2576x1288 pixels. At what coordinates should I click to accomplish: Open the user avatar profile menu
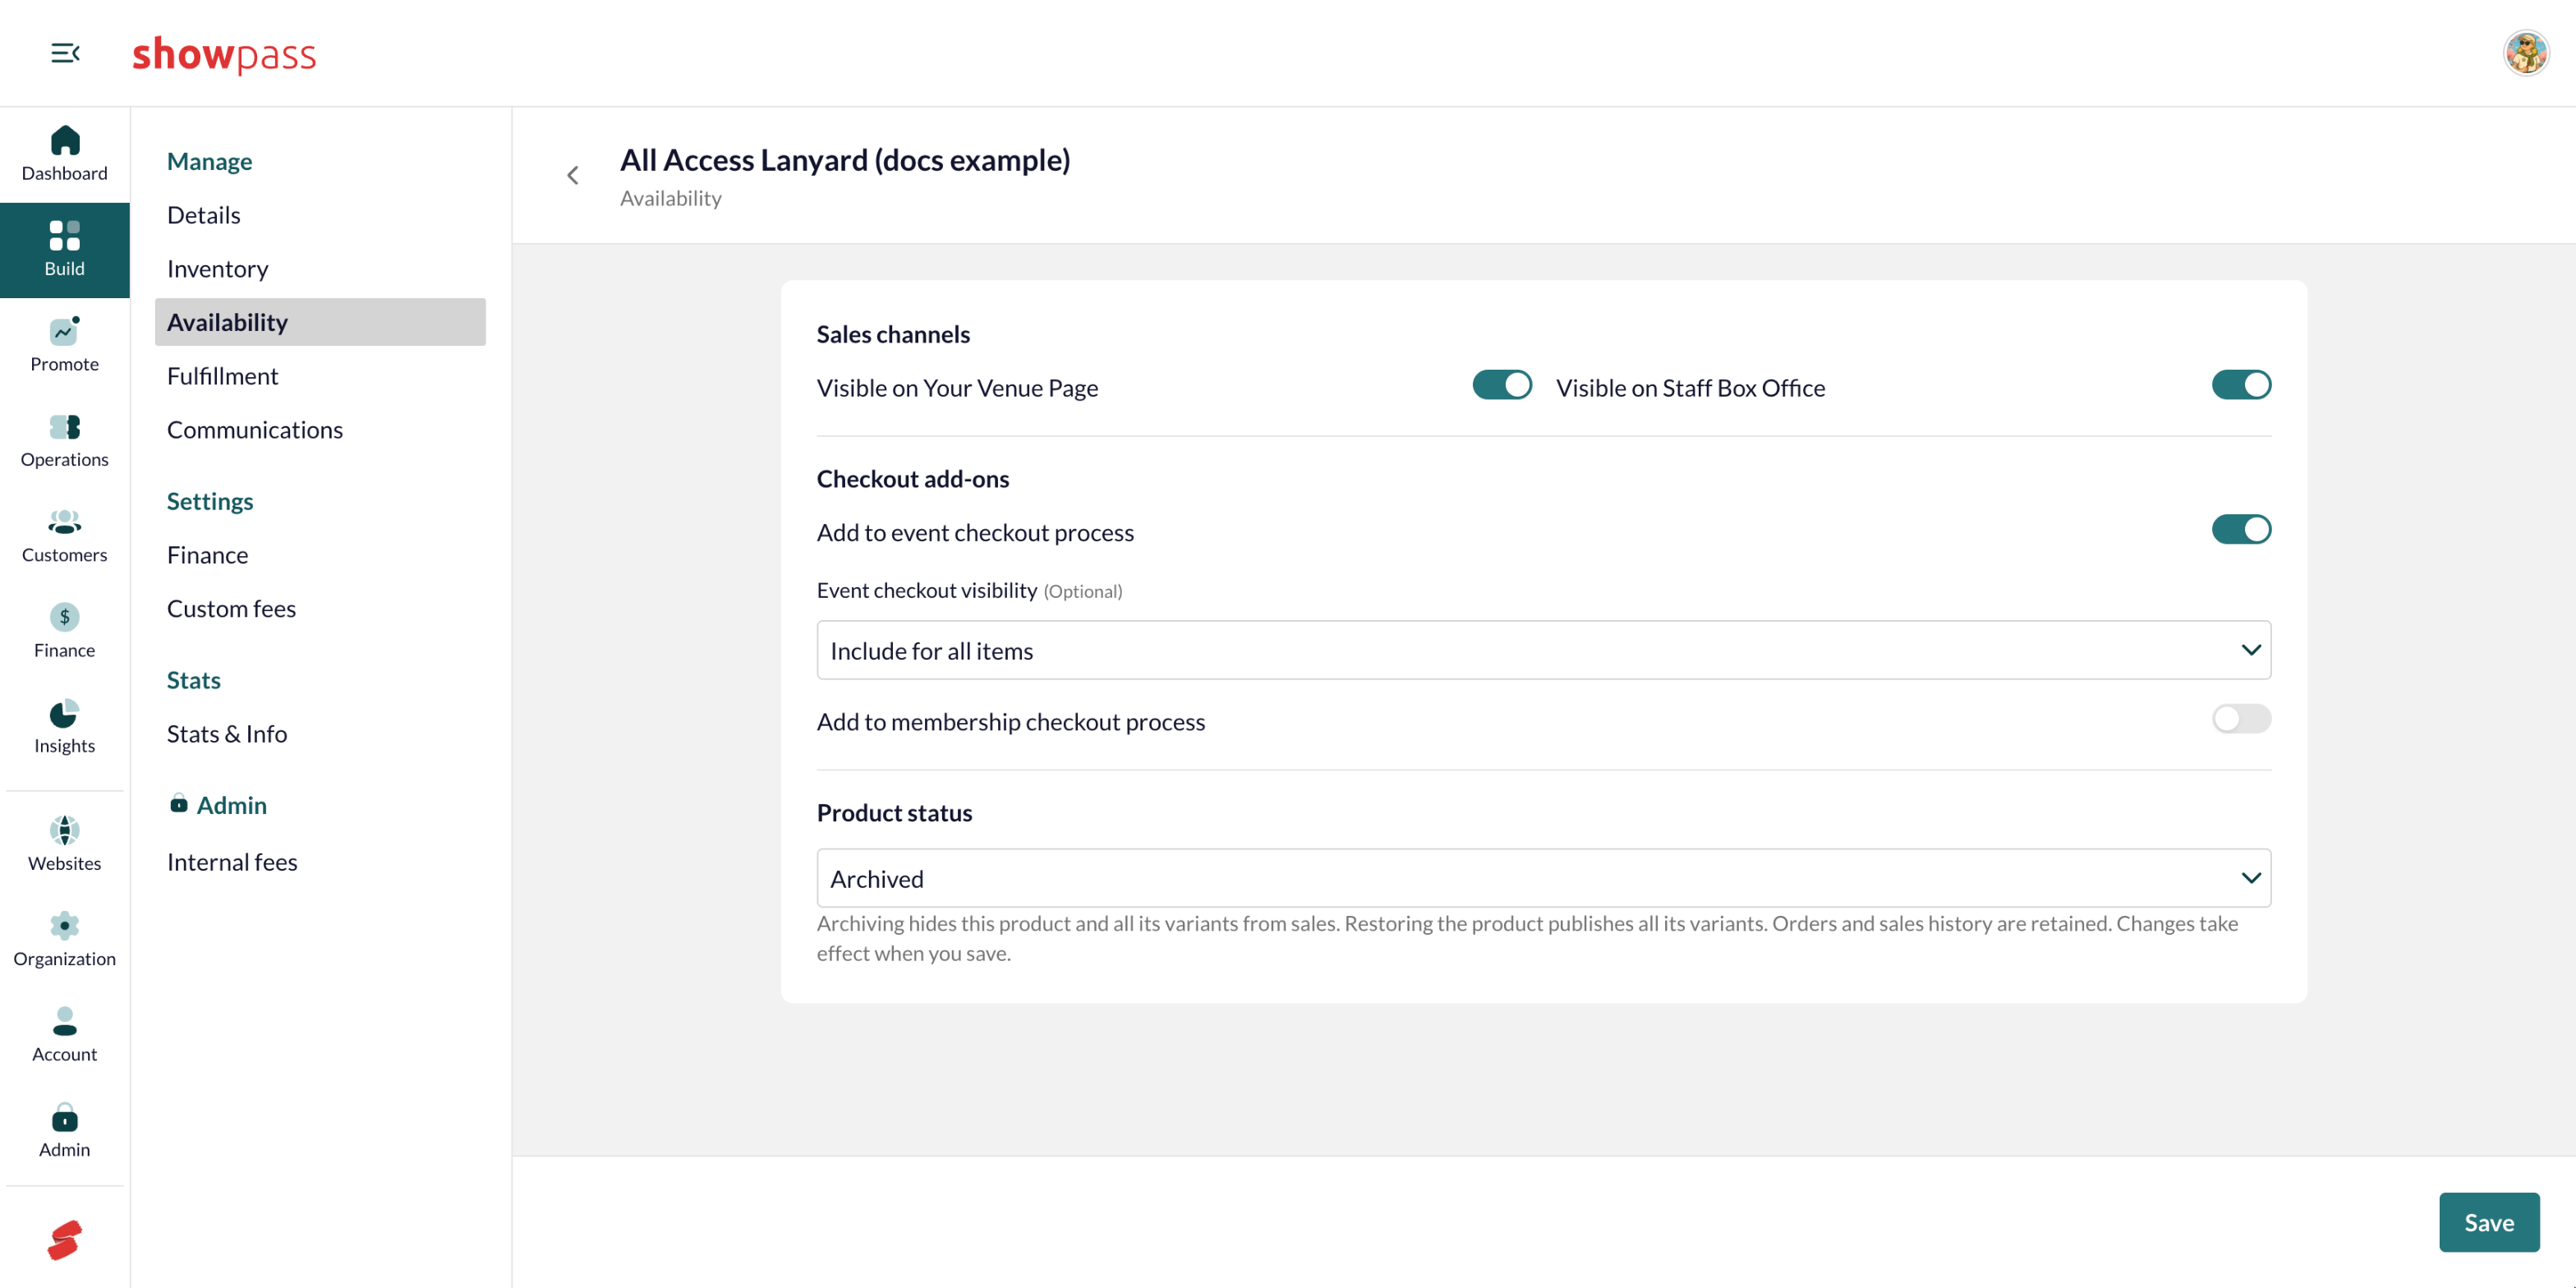pos(2526,53)
